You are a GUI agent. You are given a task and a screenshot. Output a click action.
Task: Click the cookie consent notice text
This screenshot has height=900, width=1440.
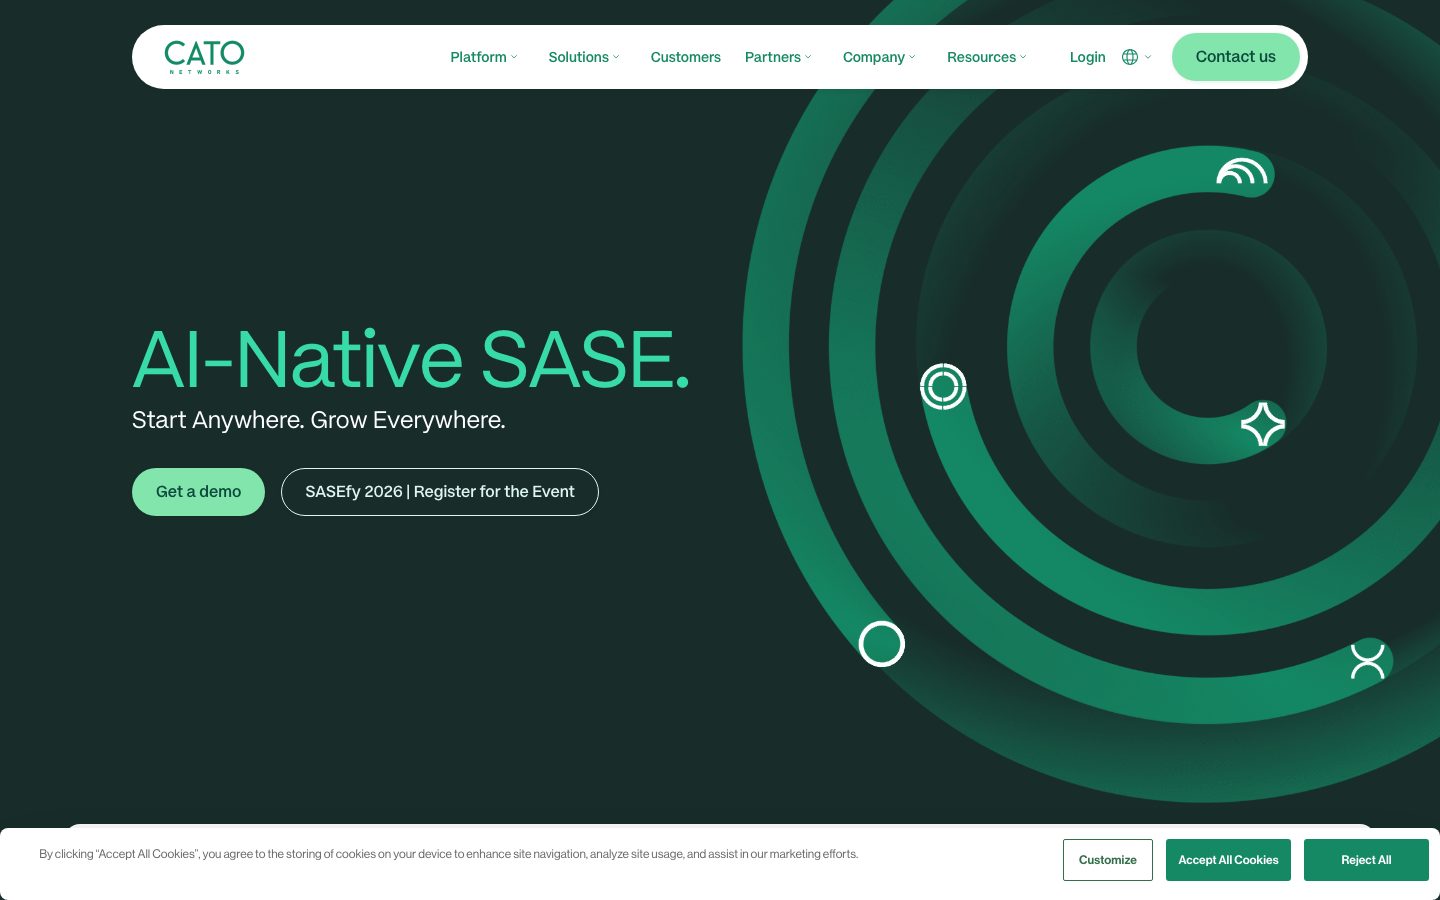pyautogui.click(x=448, y=854)
